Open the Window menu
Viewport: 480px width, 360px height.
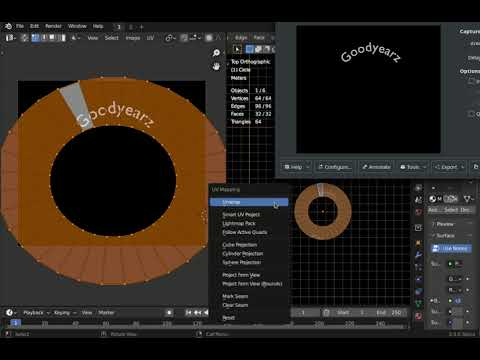(77, 26)
